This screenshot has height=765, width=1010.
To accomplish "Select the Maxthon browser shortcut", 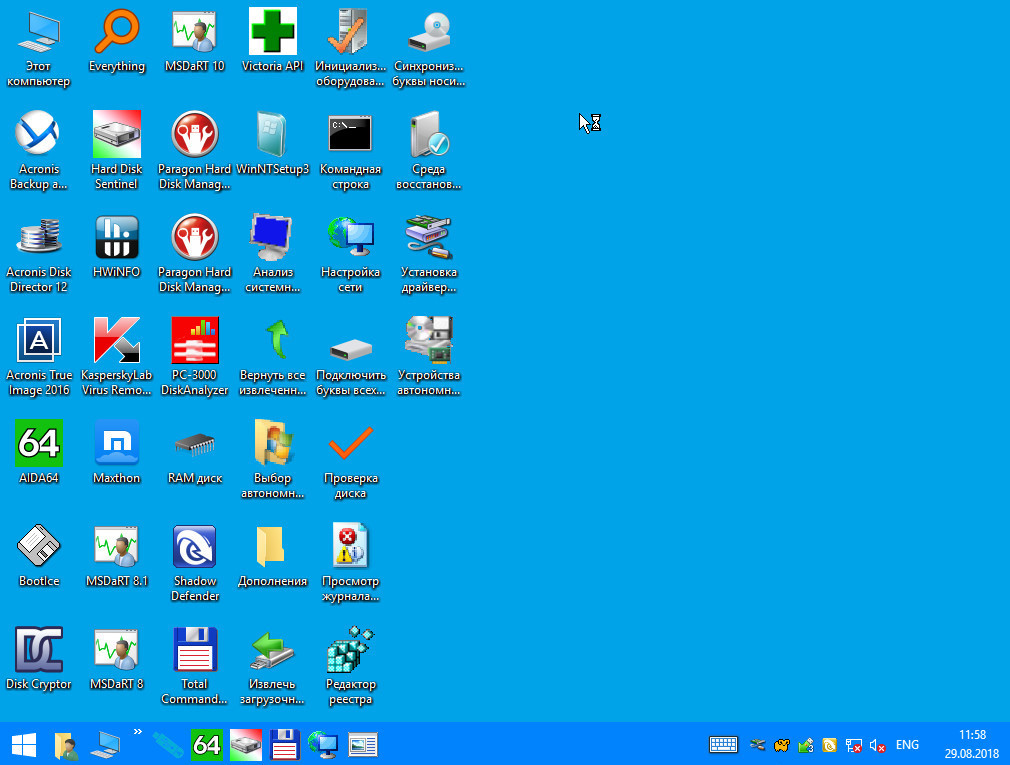I will (x=117, y=445).
